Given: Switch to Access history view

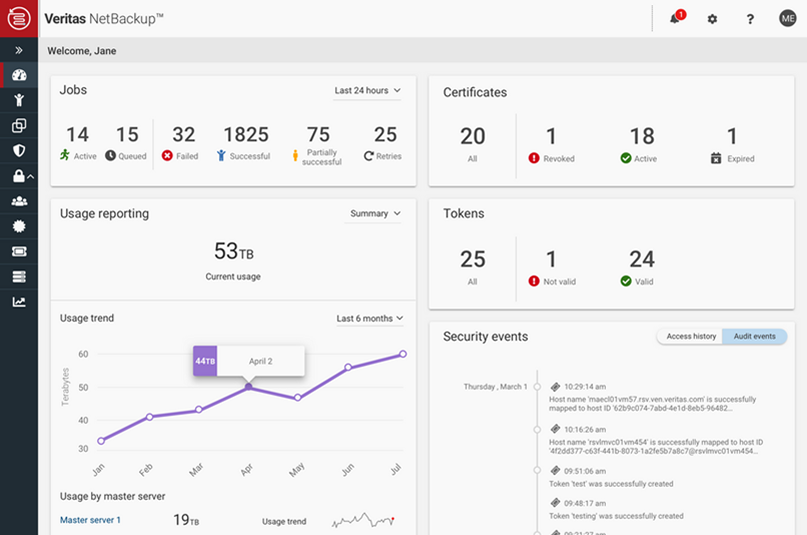Looking at the screenshot, I should (x=691, y=337).
